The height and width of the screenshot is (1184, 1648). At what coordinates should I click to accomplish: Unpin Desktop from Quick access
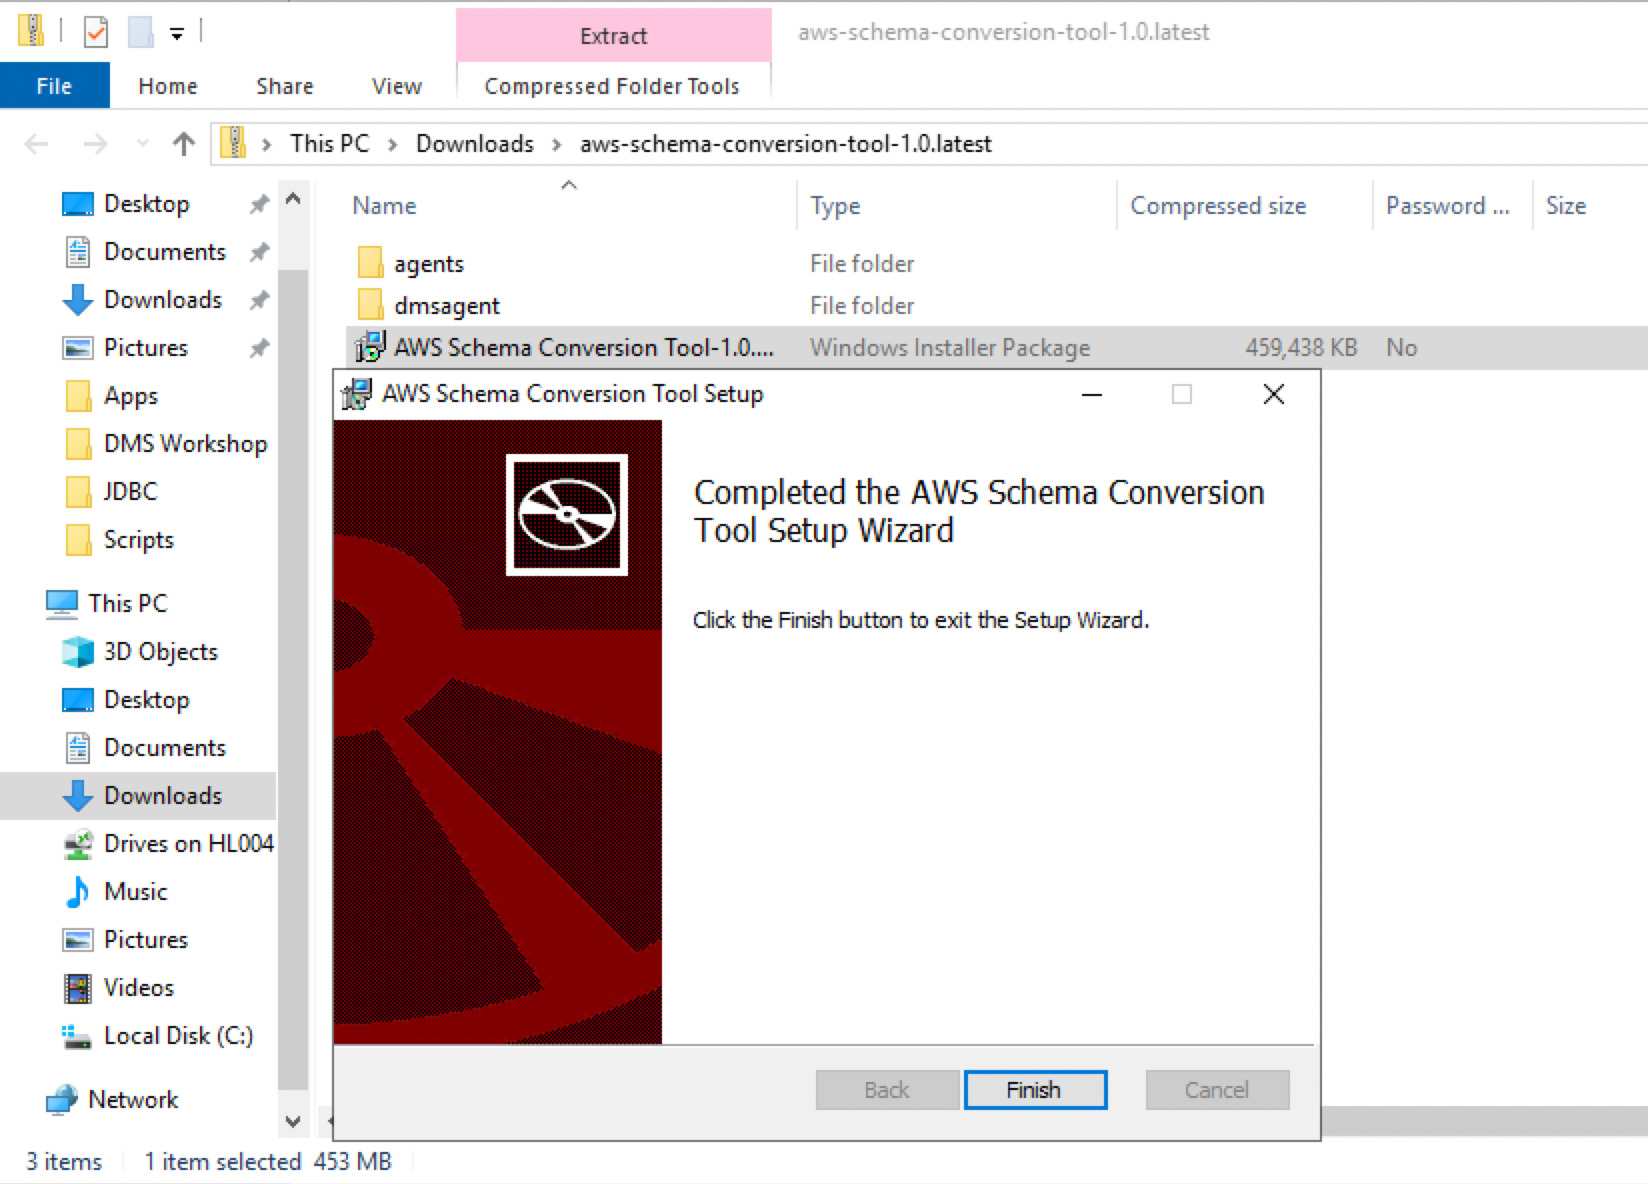(x=259, y=203)
